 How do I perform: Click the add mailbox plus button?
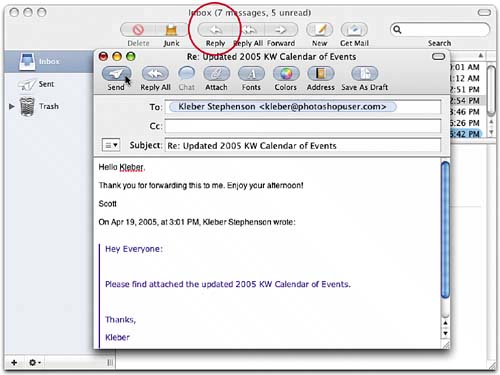click(x=14, y=362)
